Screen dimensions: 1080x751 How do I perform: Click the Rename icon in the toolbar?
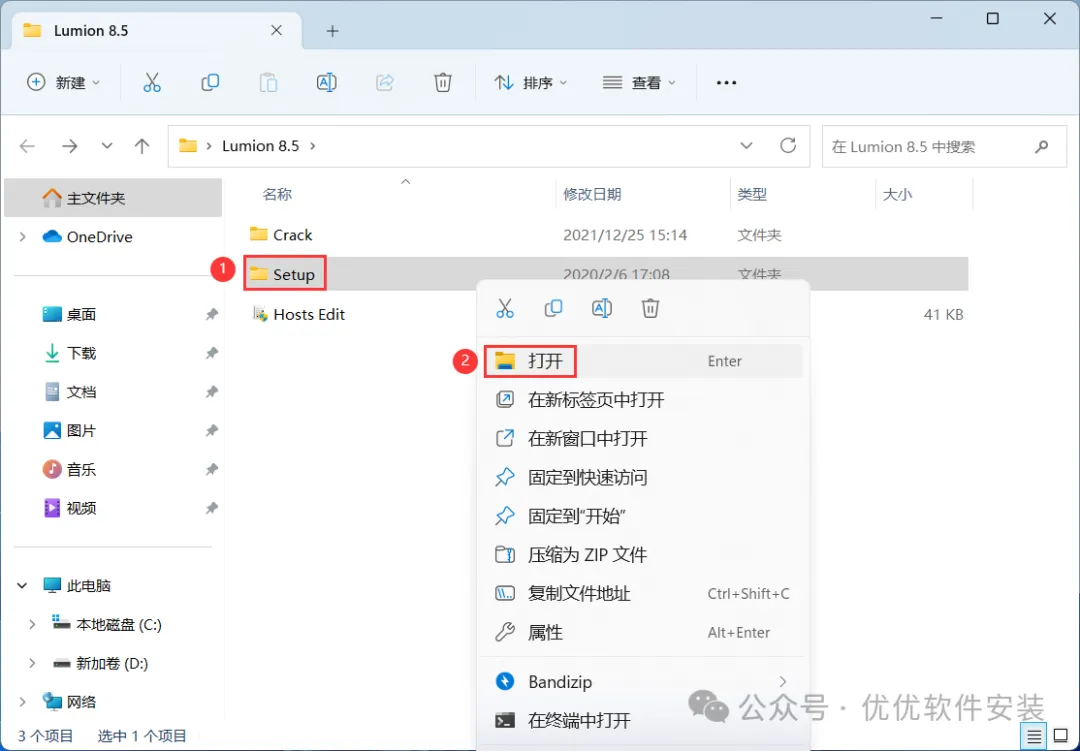point(326,83)
